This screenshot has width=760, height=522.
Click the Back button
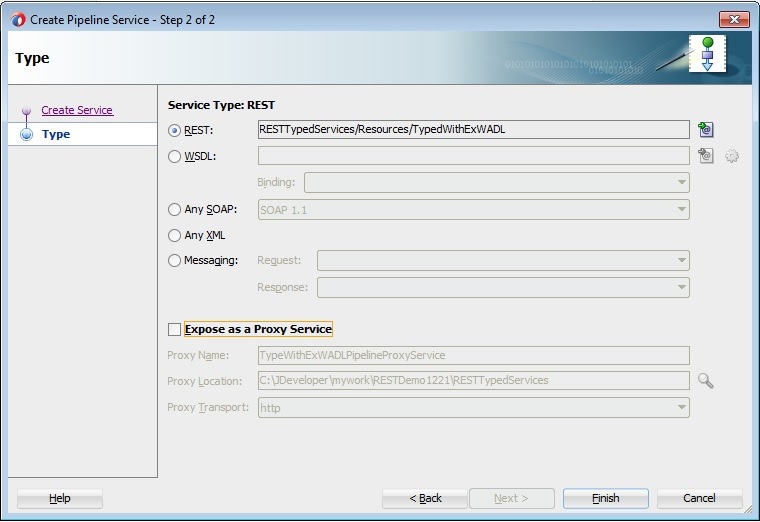(425, 498)
